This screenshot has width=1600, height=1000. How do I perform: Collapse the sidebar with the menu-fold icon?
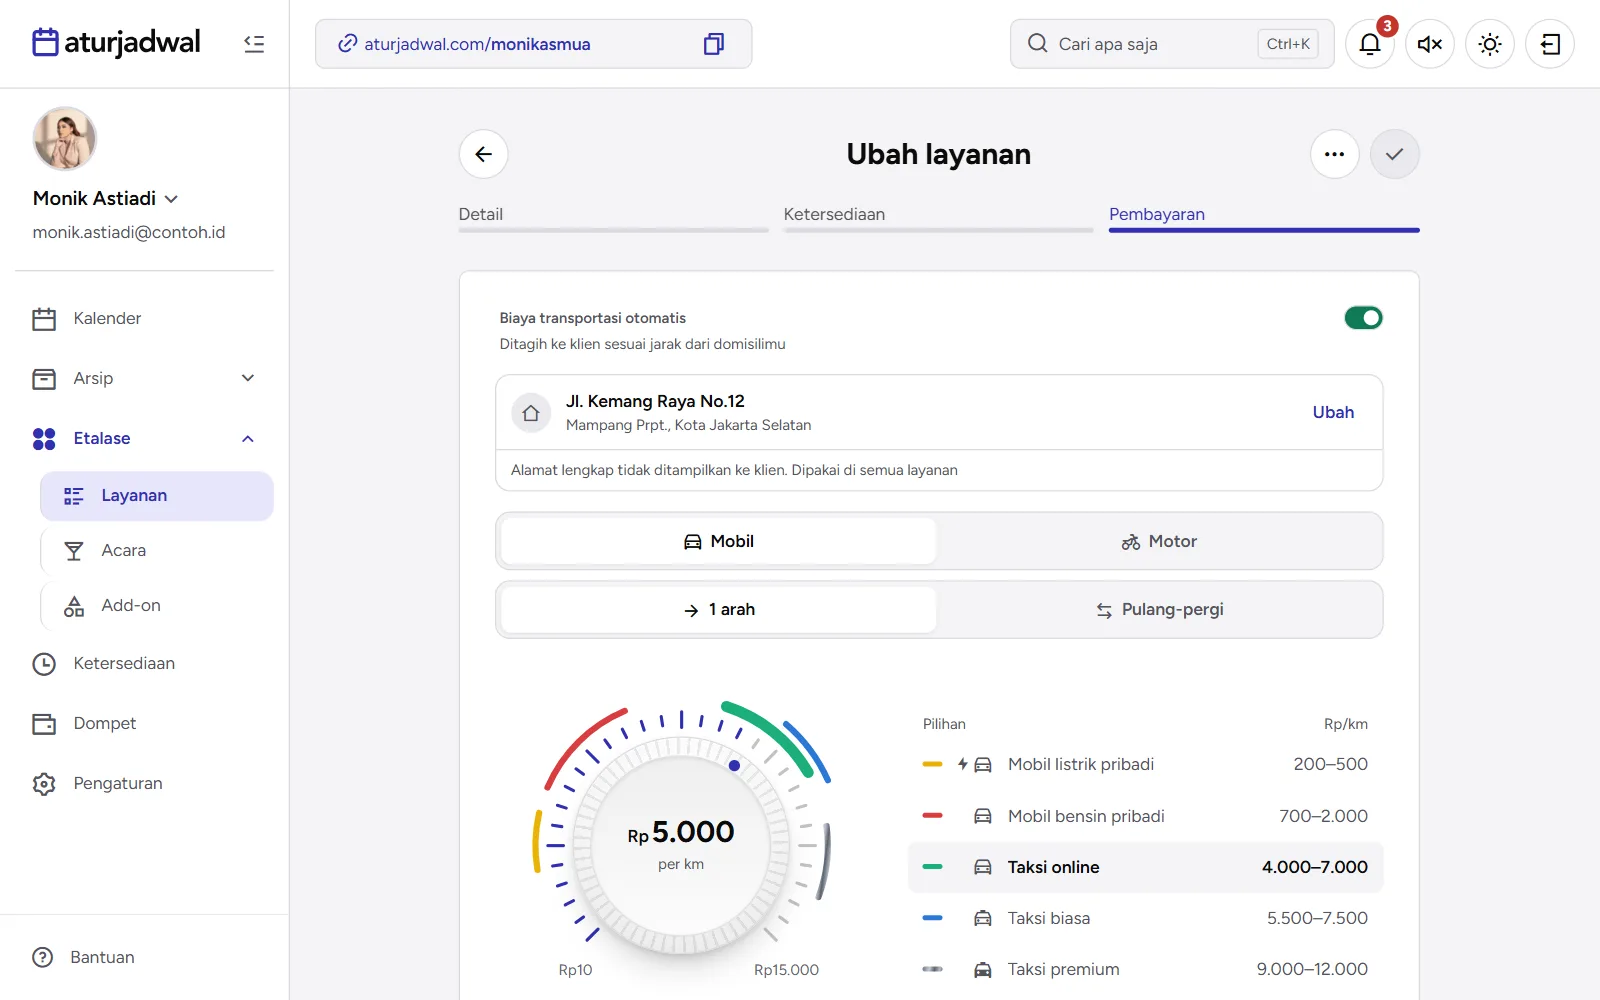[x=254, y=44]
